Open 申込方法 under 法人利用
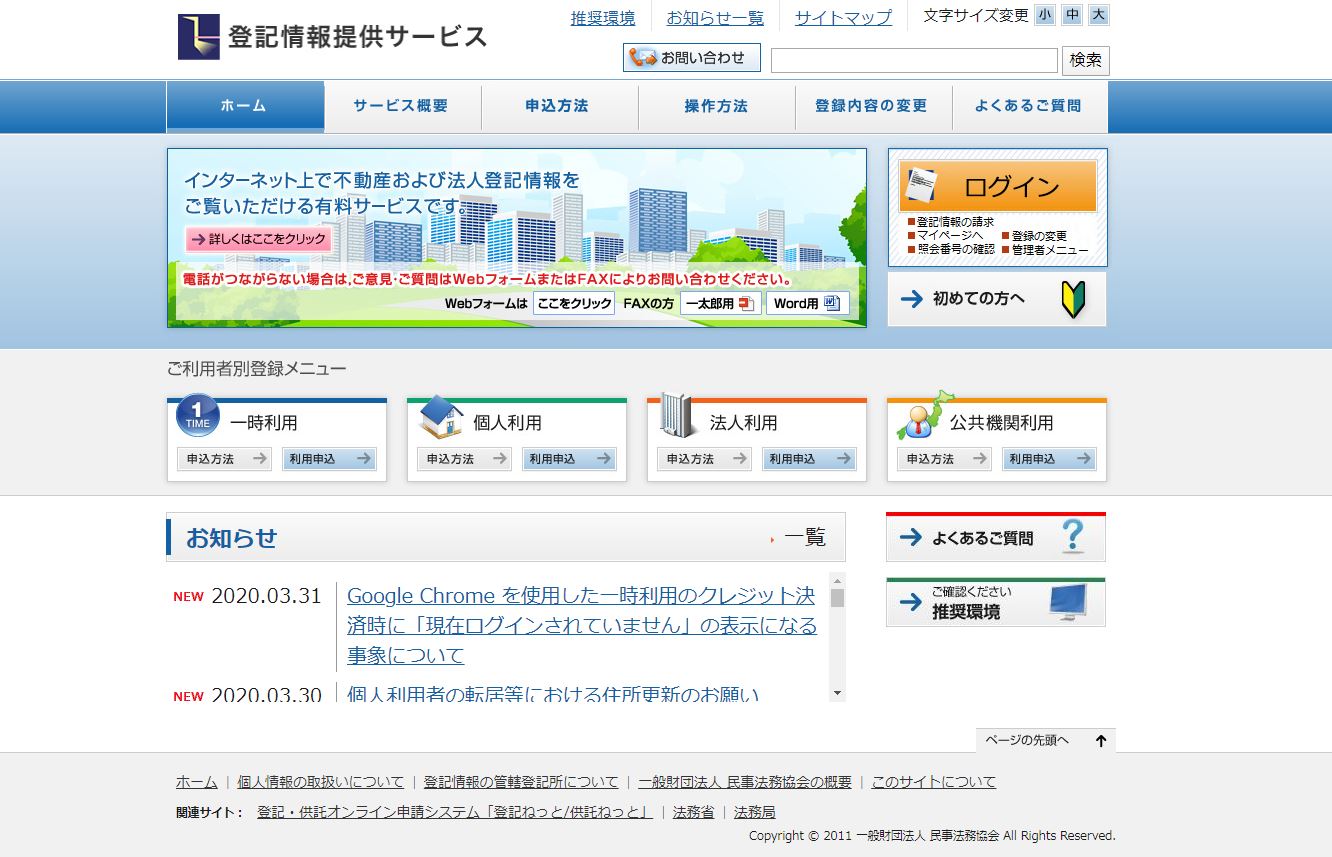Screen dimensions: 1332x857 coord(704,459)
